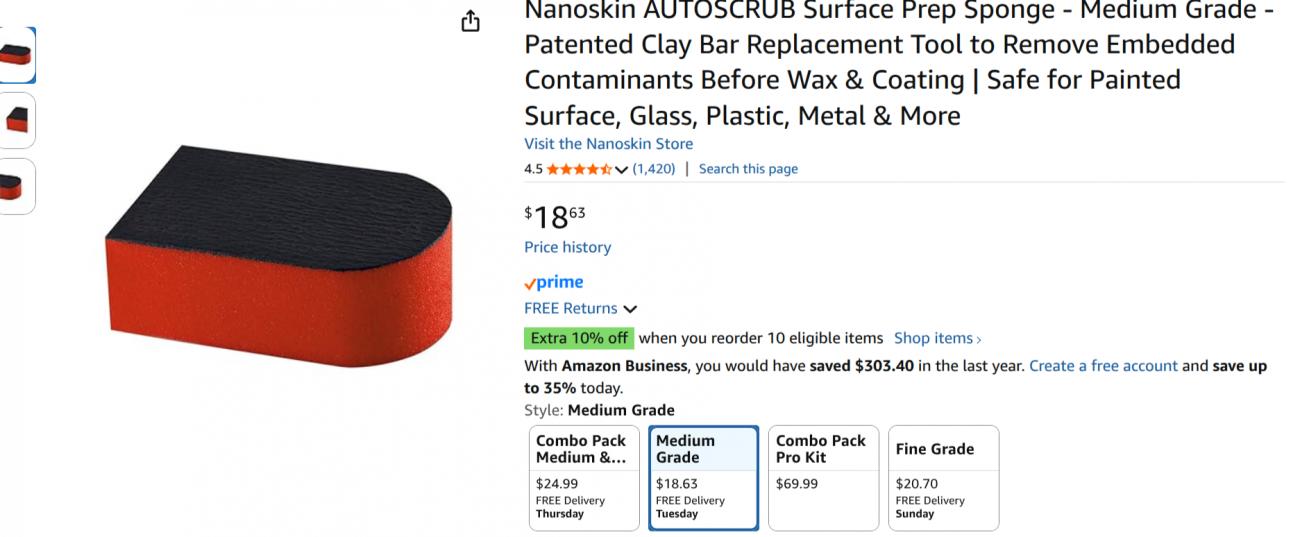Choose the Fine Grade style option

click(943, 478)
